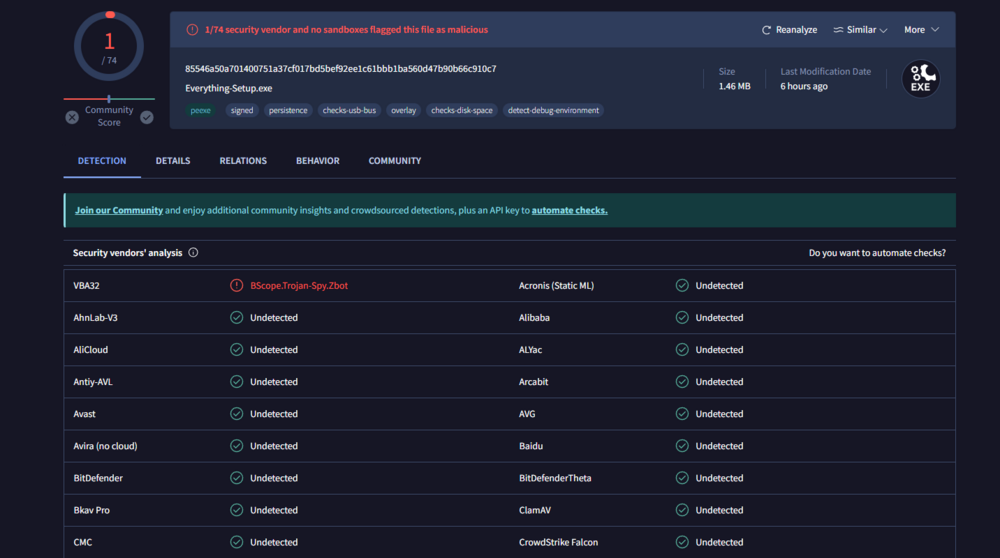The height and width of the screenshot is (558, 1000).
Task: Click the 6 hours ago modification value
Action: point(804,86)
